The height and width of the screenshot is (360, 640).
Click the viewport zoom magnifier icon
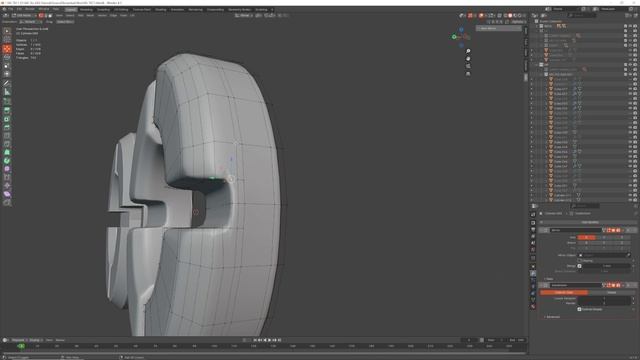tap(468, 51)
